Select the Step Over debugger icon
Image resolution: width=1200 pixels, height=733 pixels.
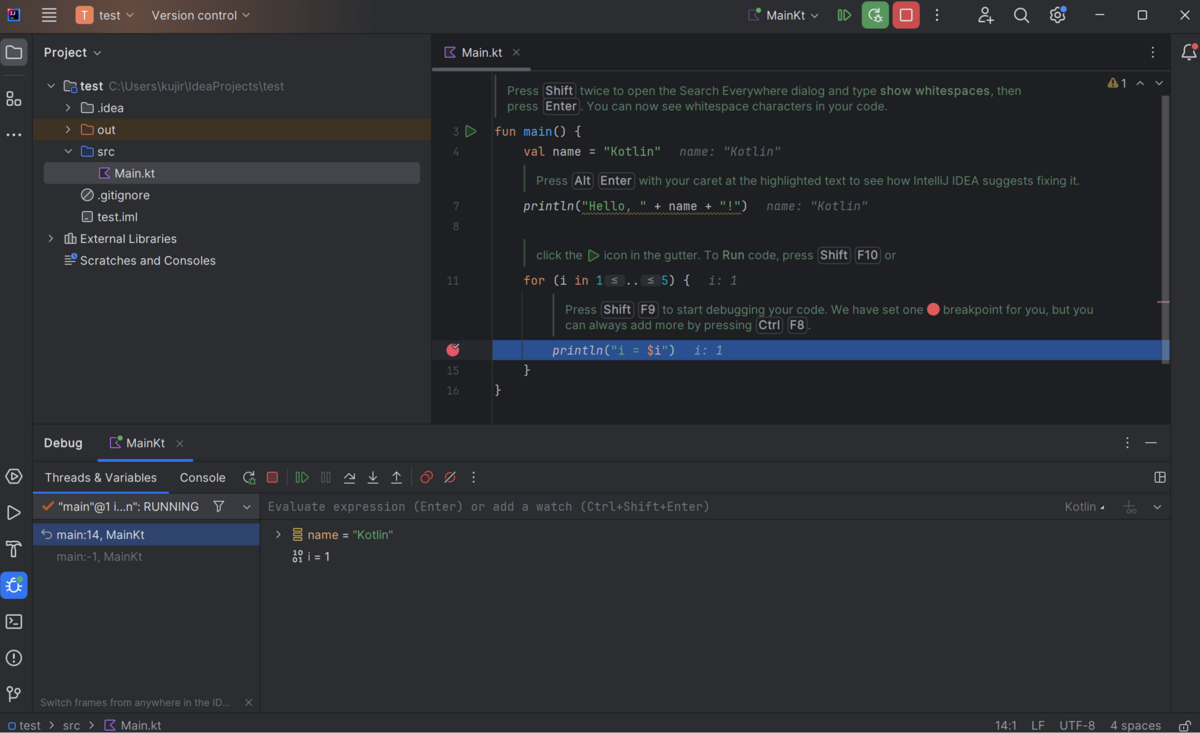[349, 477]
